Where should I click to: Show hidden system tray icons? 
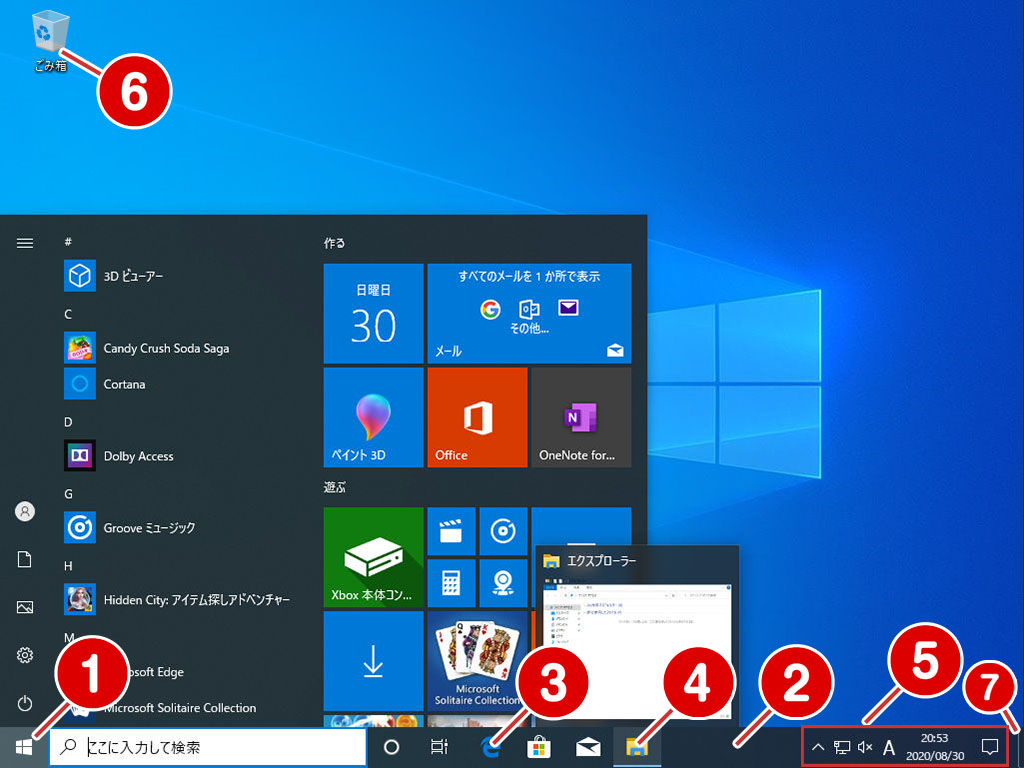point(818,747)
